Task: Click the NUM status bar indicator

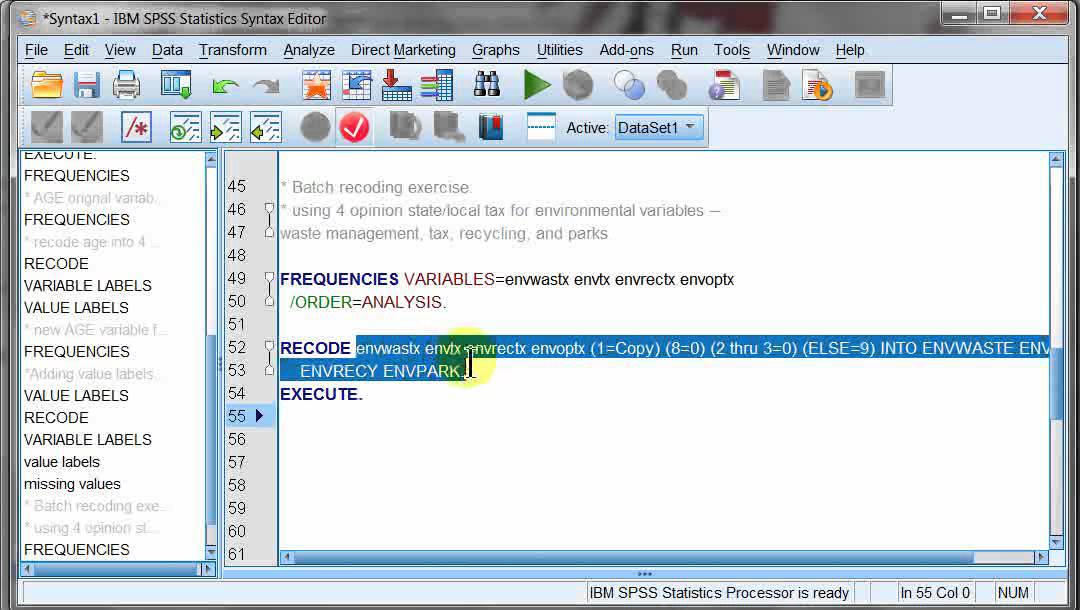Action: pos(1012,593)
